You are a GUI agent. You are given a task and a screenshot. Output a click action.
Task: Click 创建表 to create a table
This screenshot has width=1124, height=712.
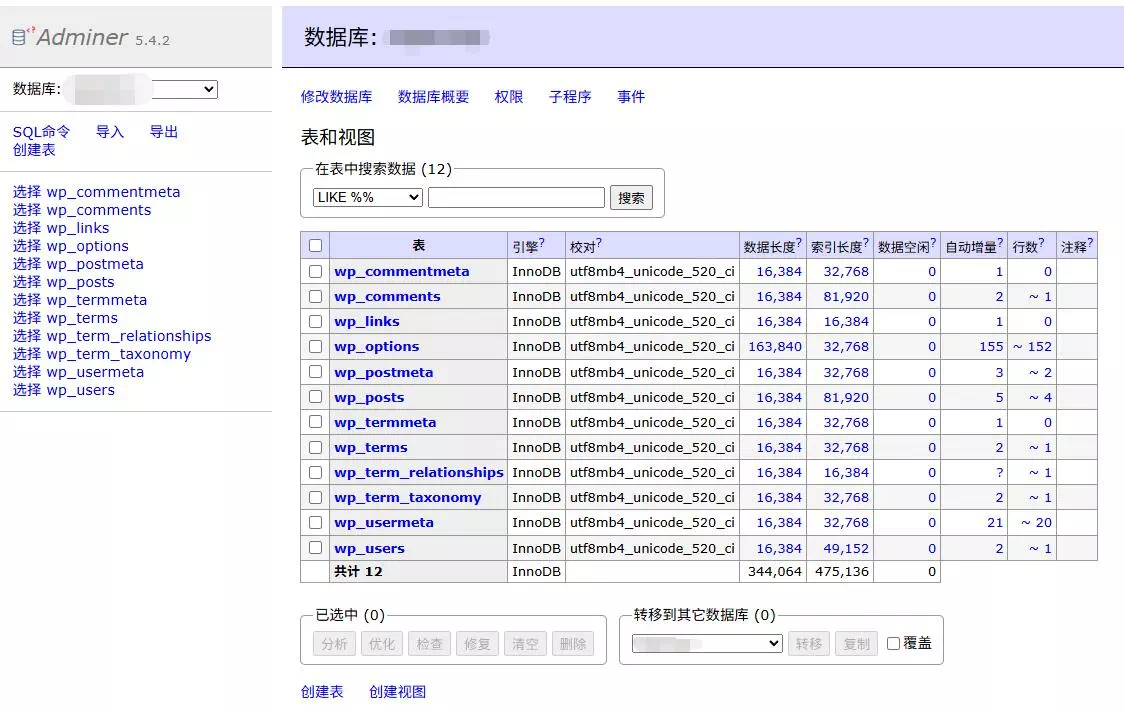tap(322, 691)
